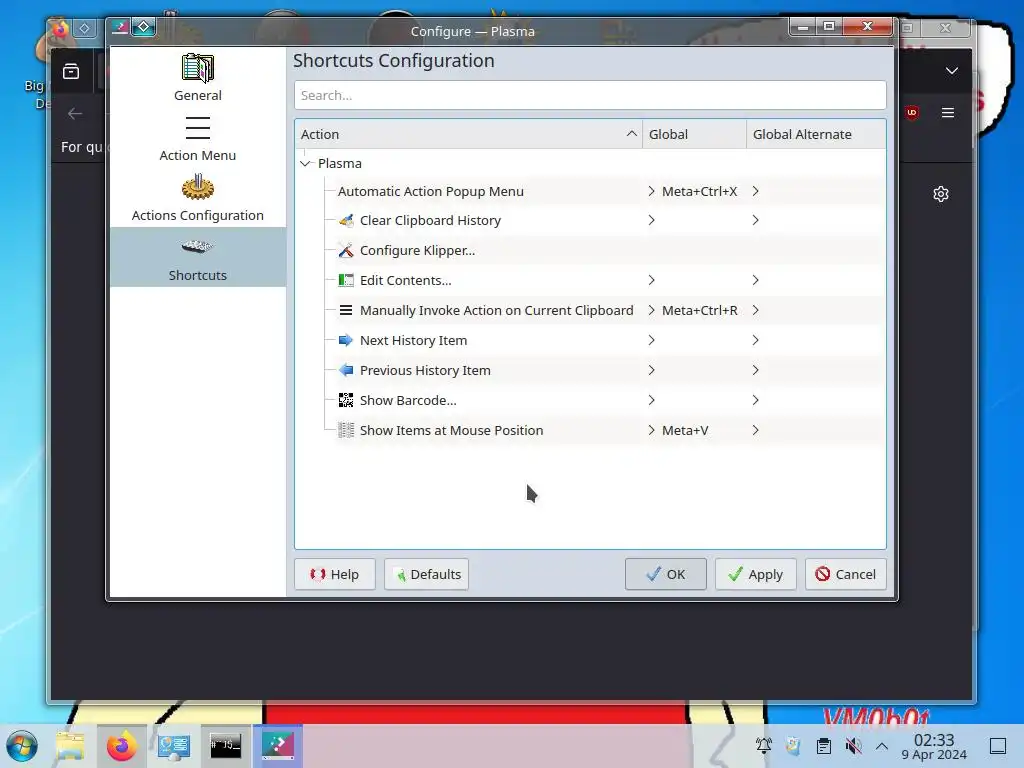
Task: Collapse the Plasma tree group
Action: (305, 163)
